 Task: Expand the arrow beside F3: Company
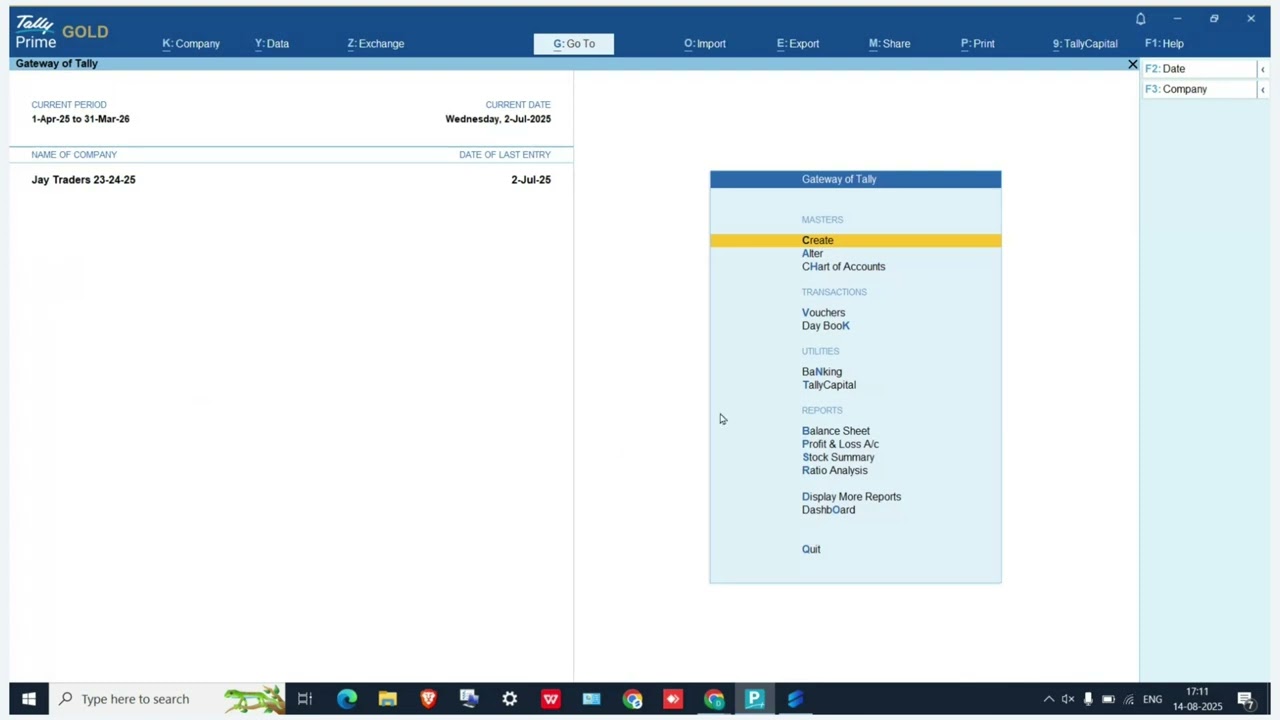tap(1262, 89)
